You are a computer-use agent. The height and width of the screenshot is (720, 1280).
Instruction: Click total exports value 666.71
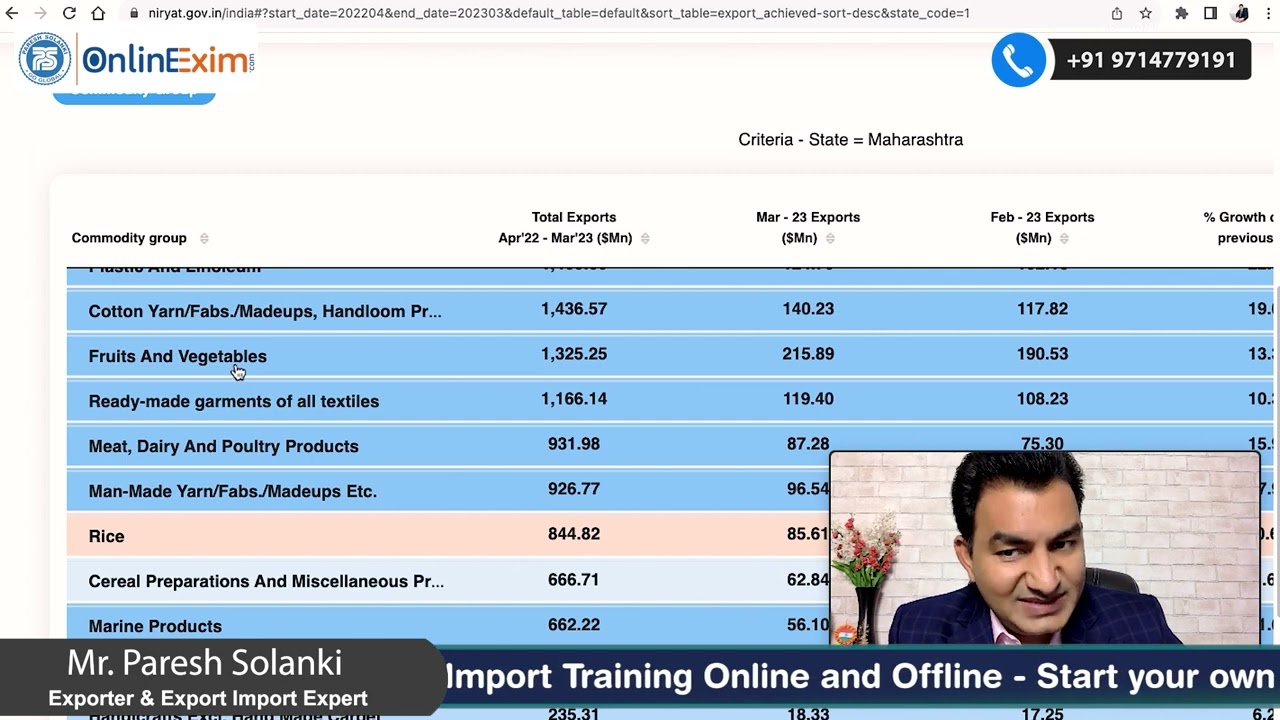[x=574, y=580]
